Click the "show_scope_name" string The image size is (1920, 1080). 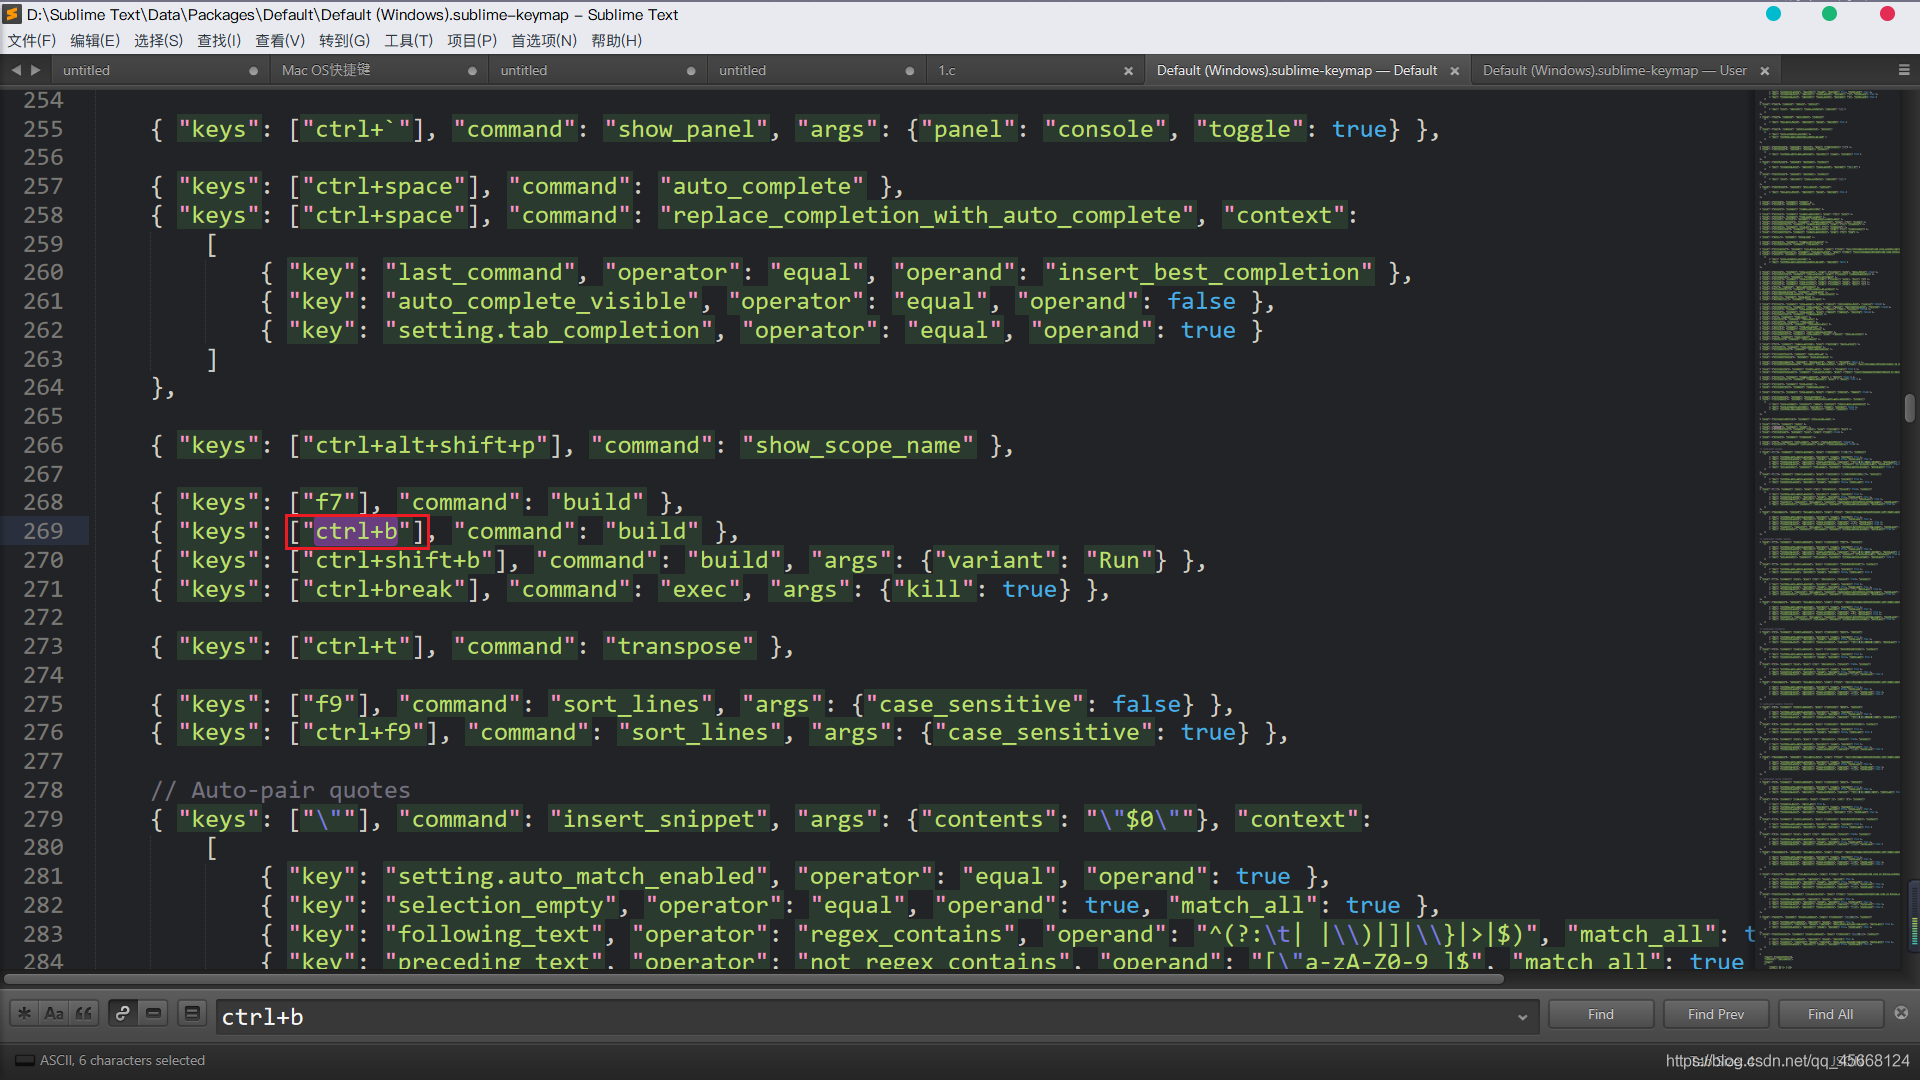858,445
